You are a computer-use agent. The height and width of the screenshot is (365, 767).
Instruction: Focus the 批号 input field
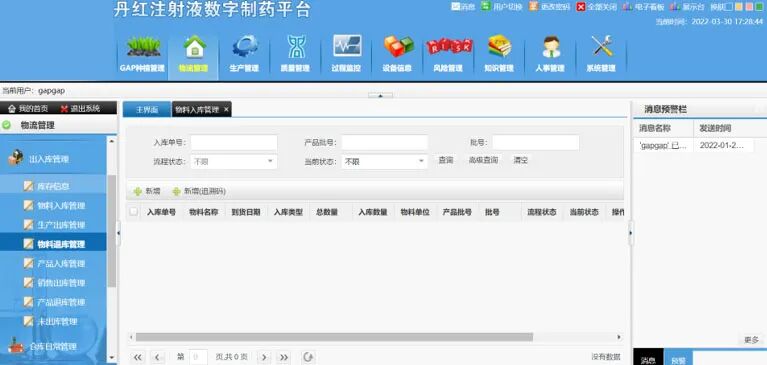[536, 142]
